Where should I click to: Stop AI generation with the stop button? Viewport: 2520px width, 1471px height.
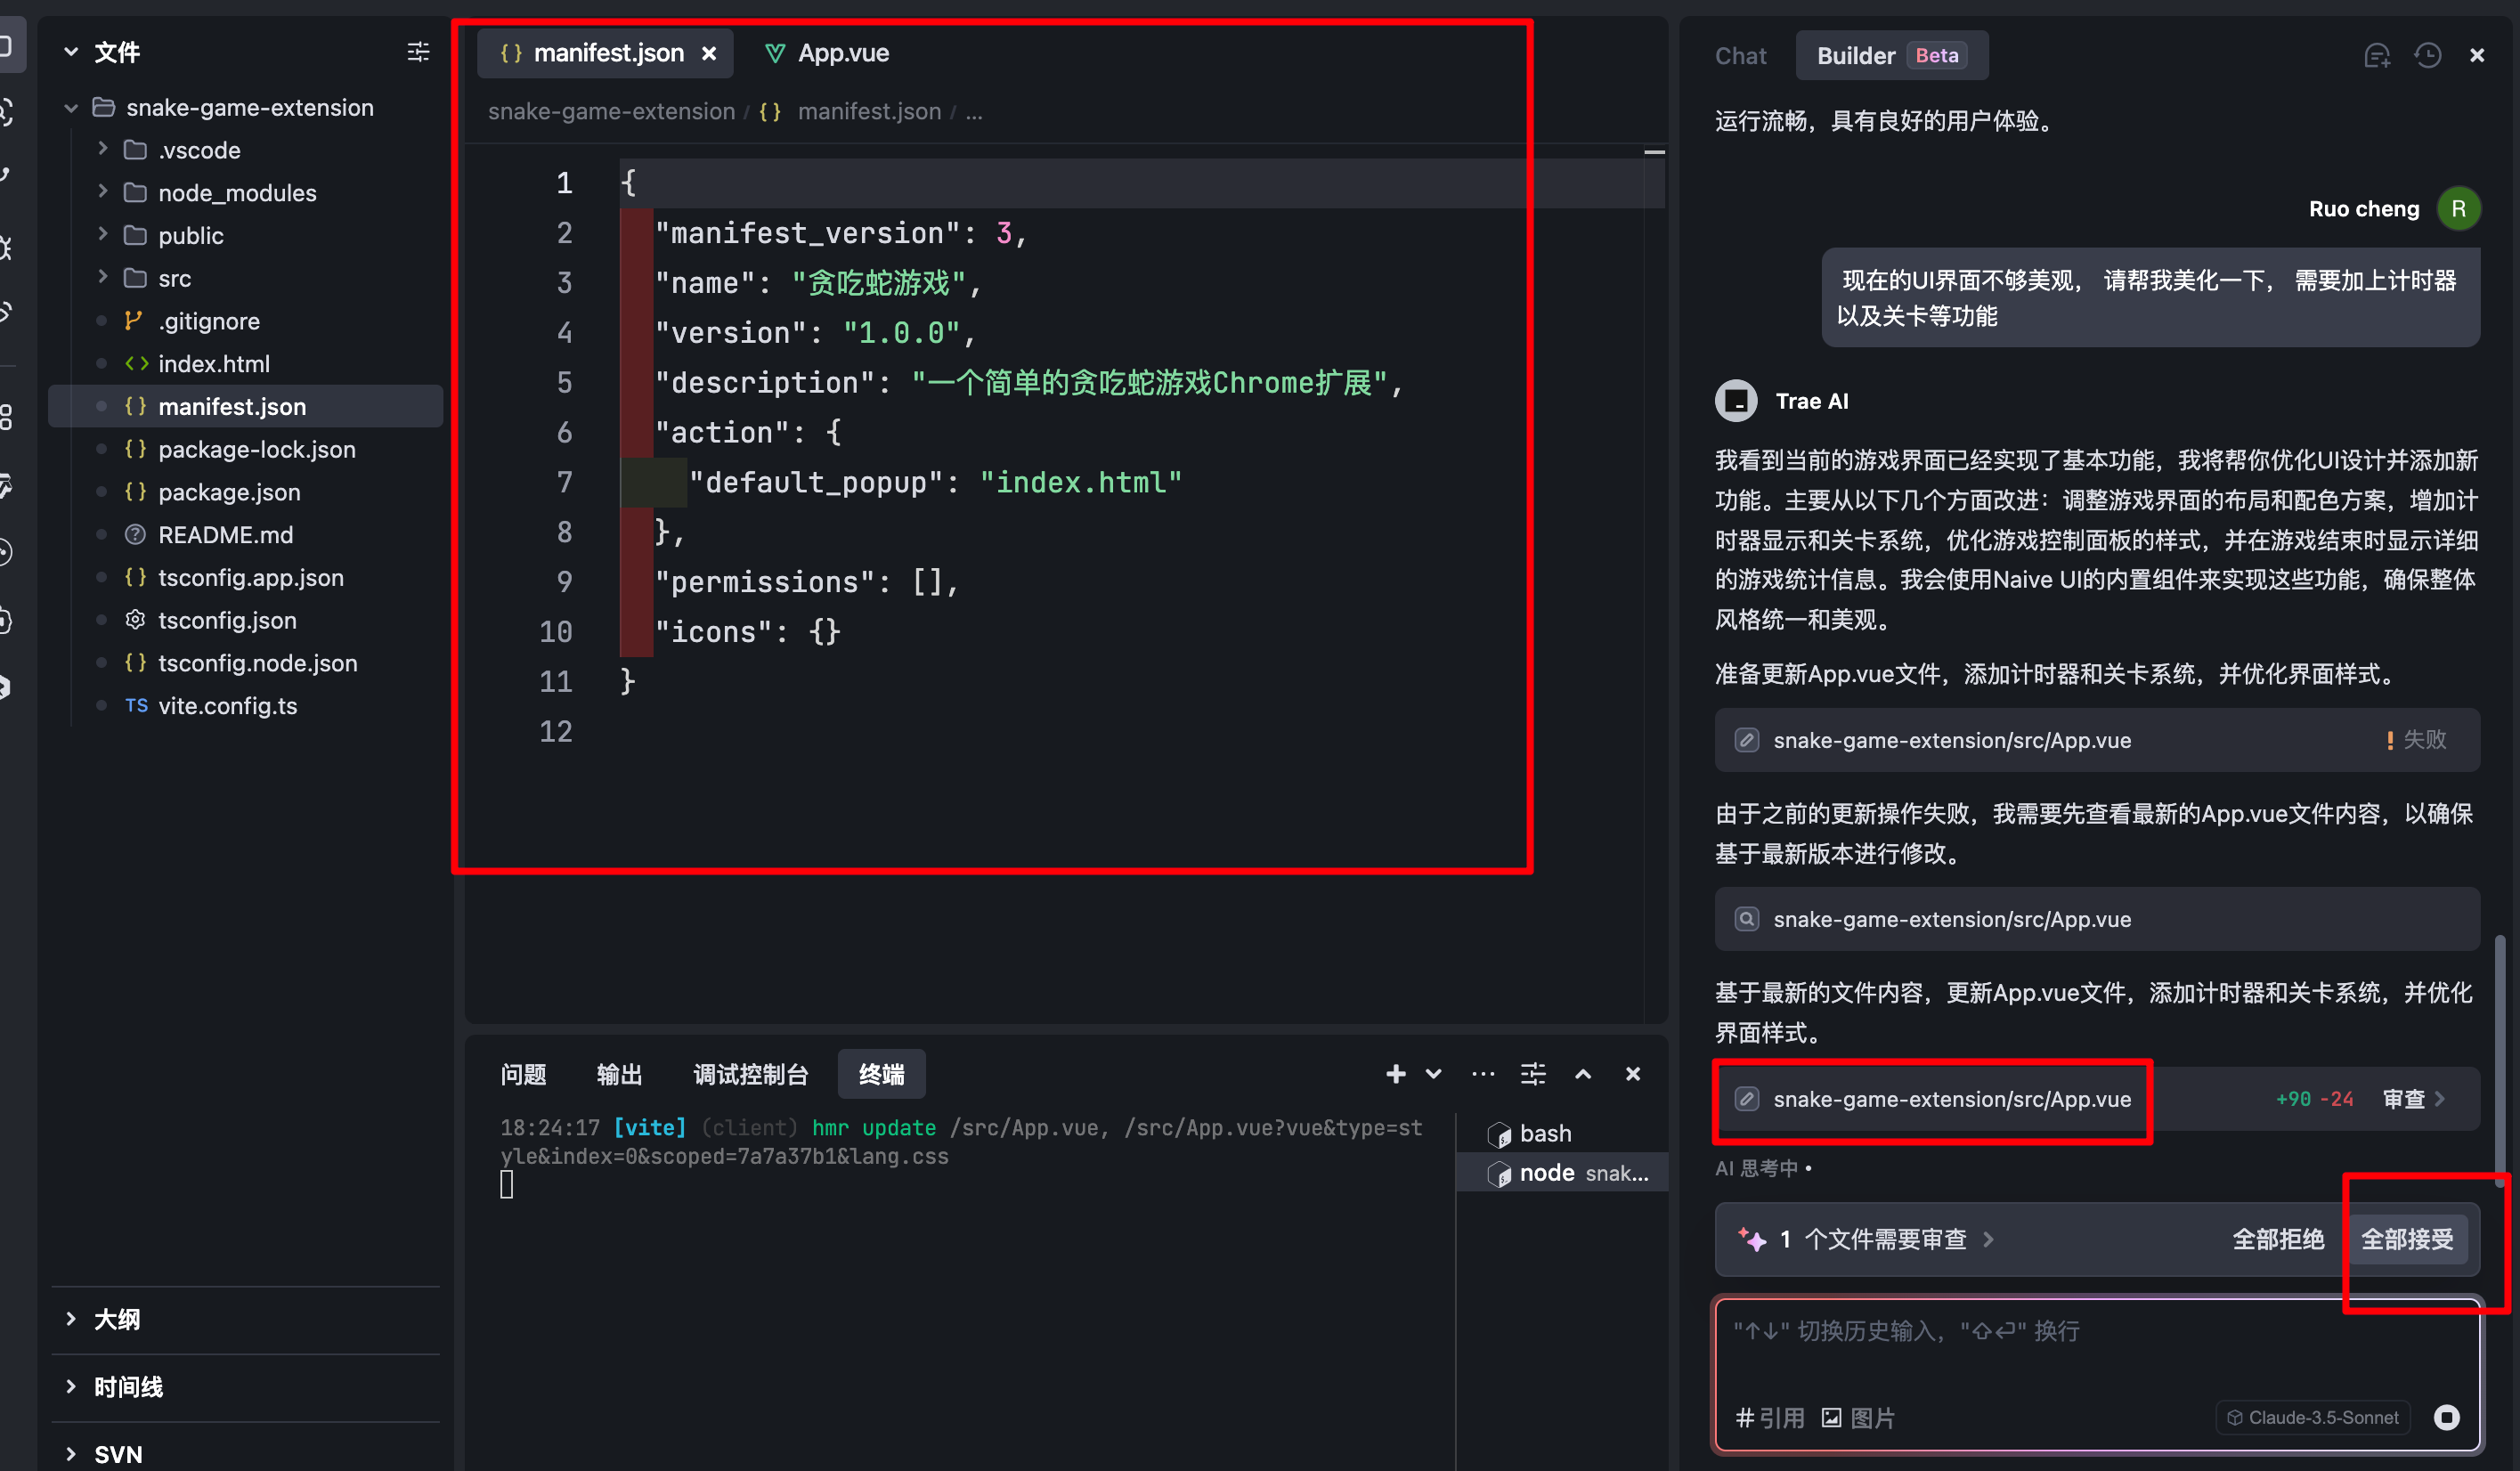[2446, 1417]
